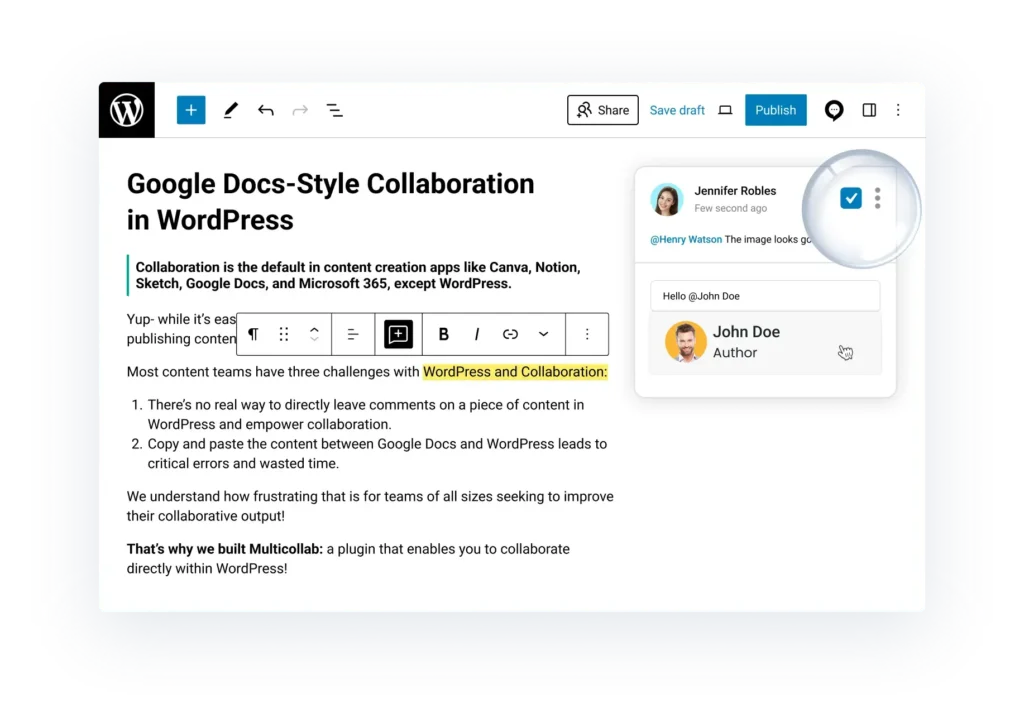Click John Doe's avatar picture

685,342
